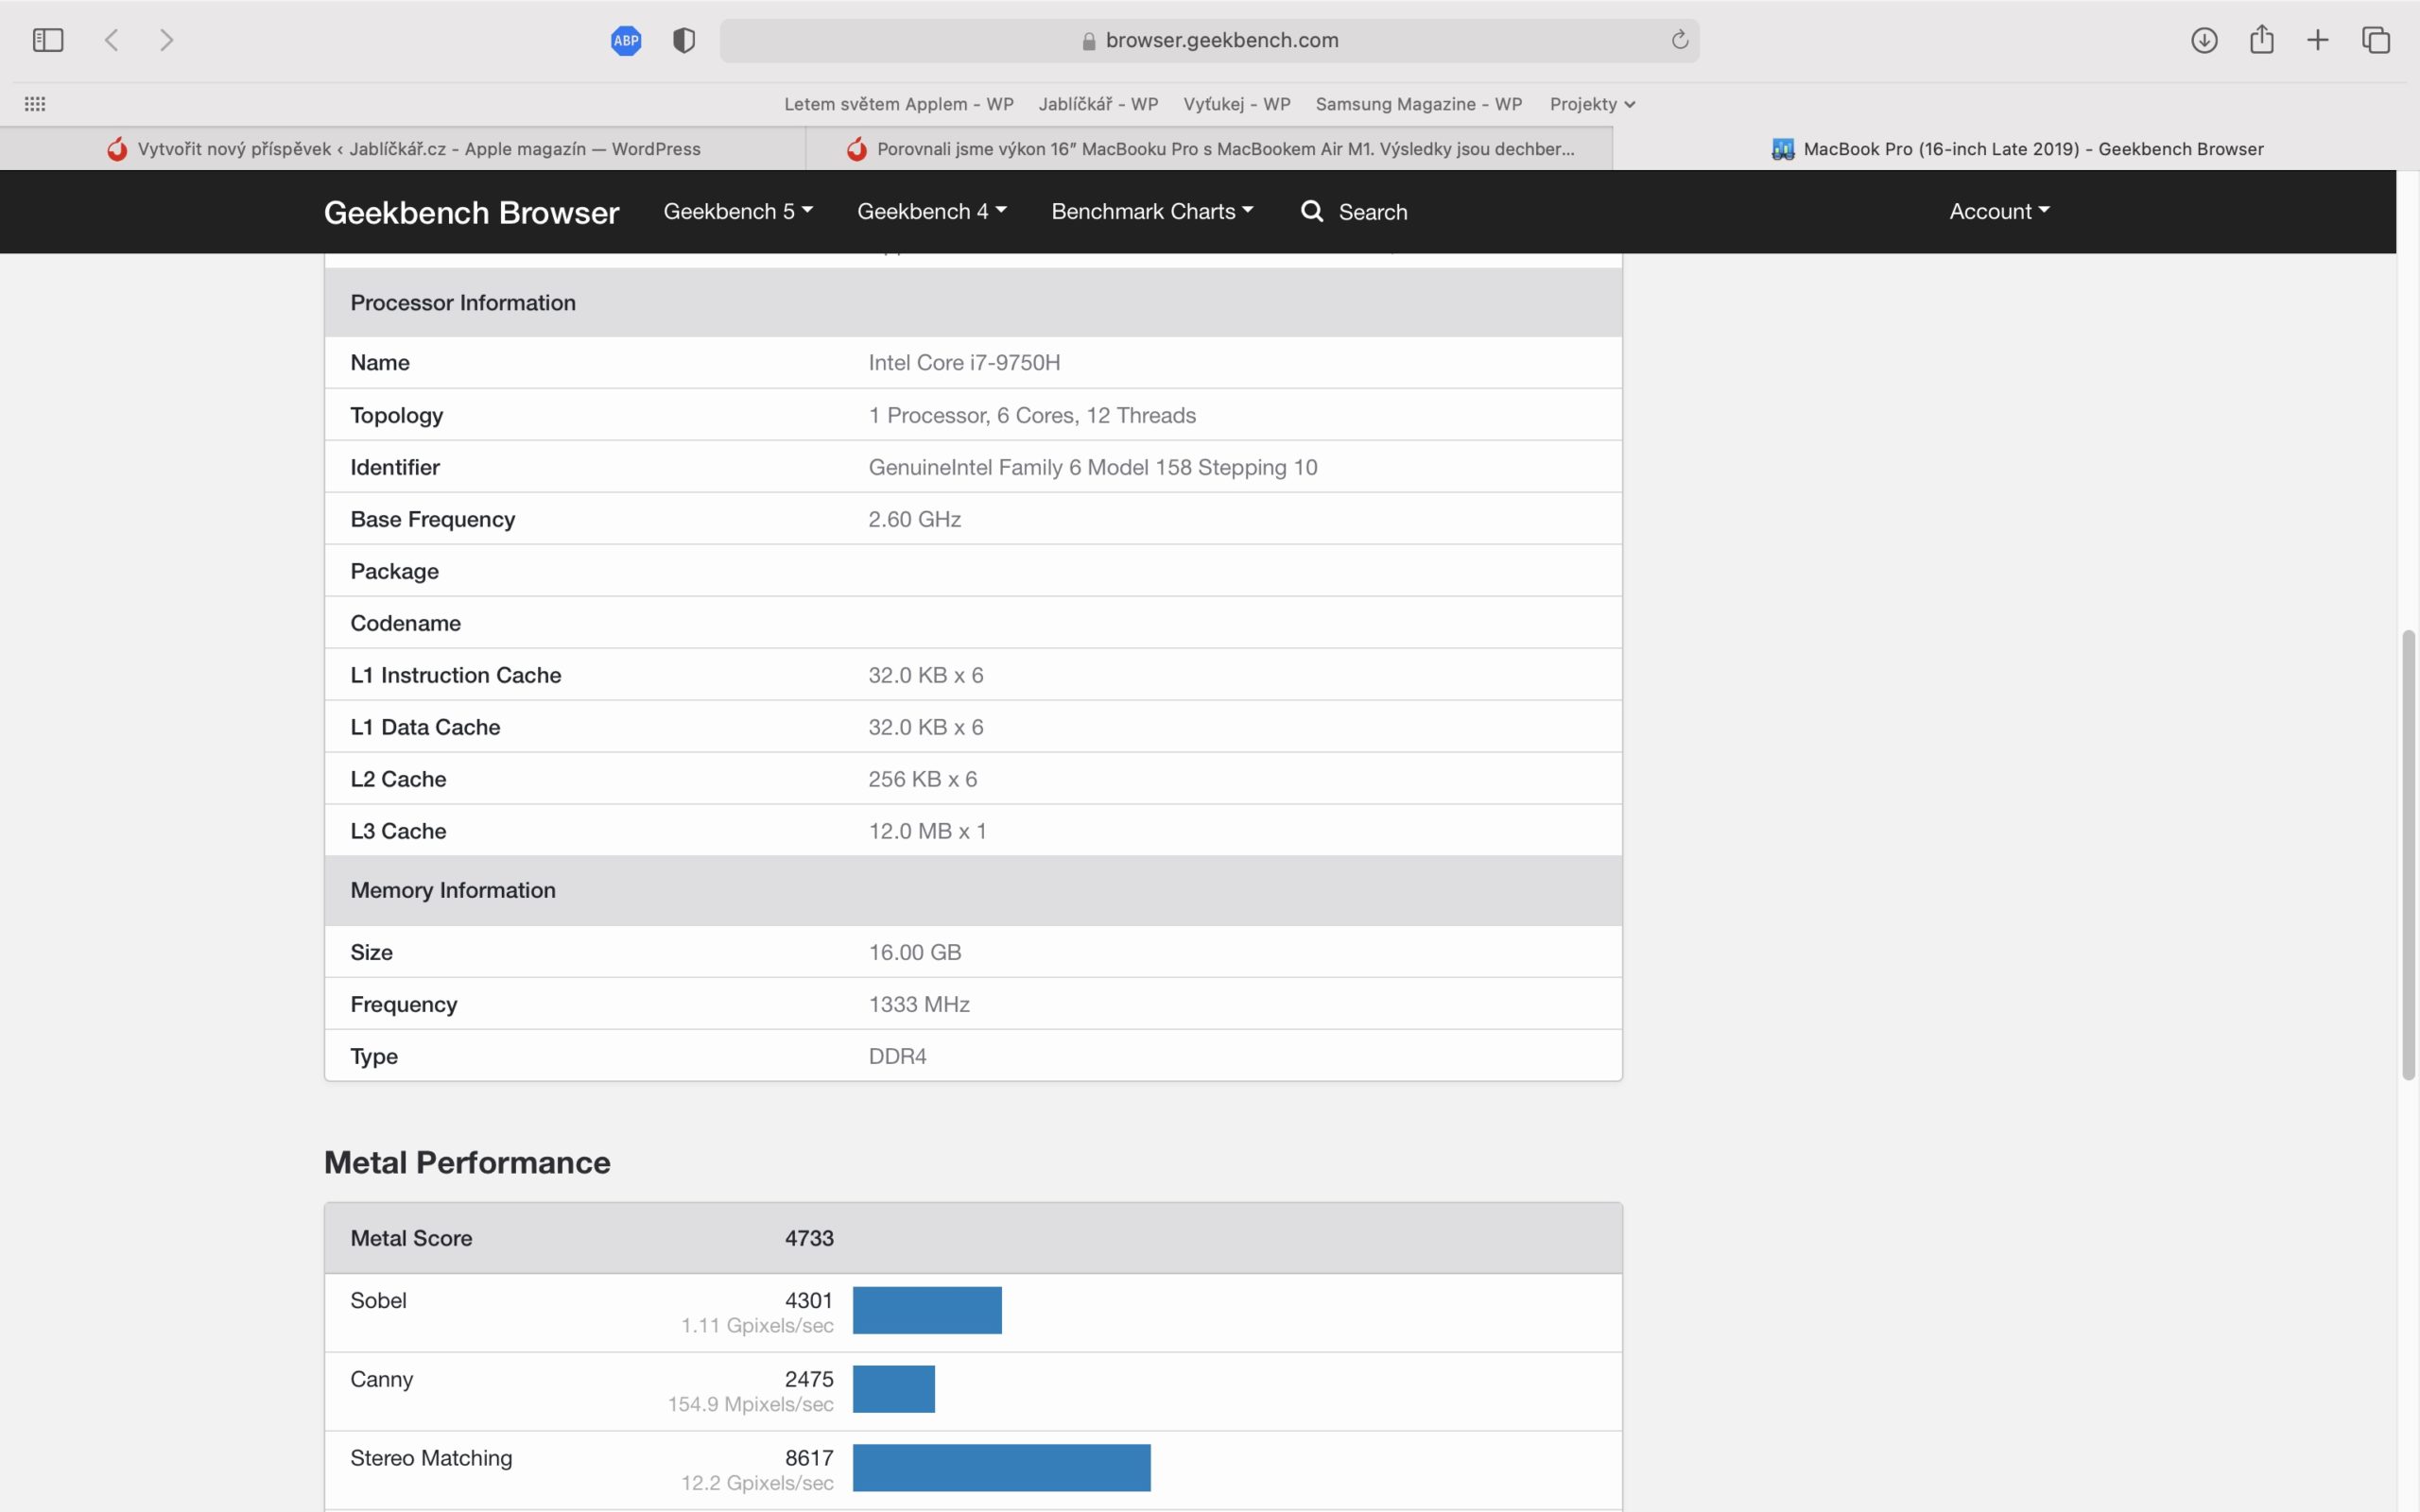
Task: Click the lock icon in address bar
Action: [1089, 41]
